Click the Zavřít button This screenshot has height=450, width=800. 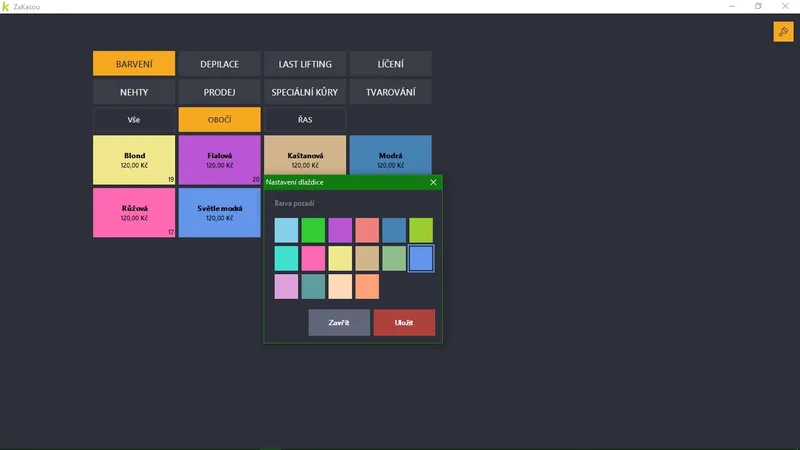tap(339, 322)
